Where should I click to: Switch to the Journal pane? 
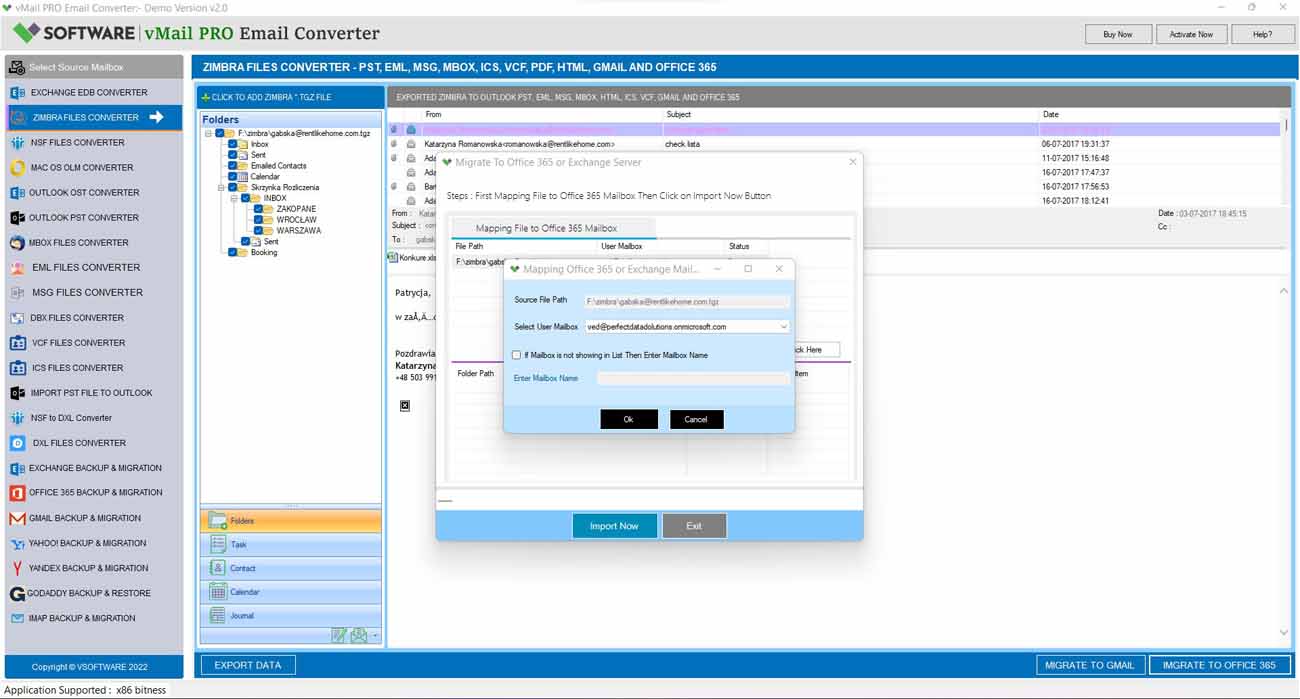tap(291, 616)
